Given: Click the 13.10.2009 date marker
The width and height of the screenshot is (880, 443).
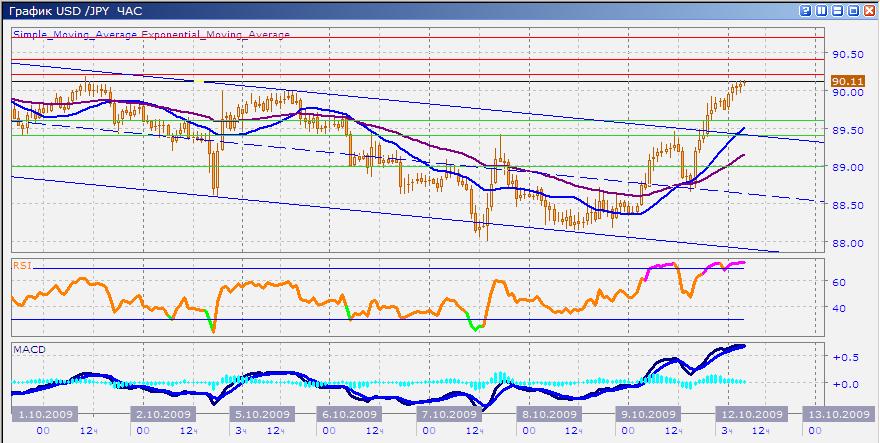Looking at the screenshot, I should point(837,414).
